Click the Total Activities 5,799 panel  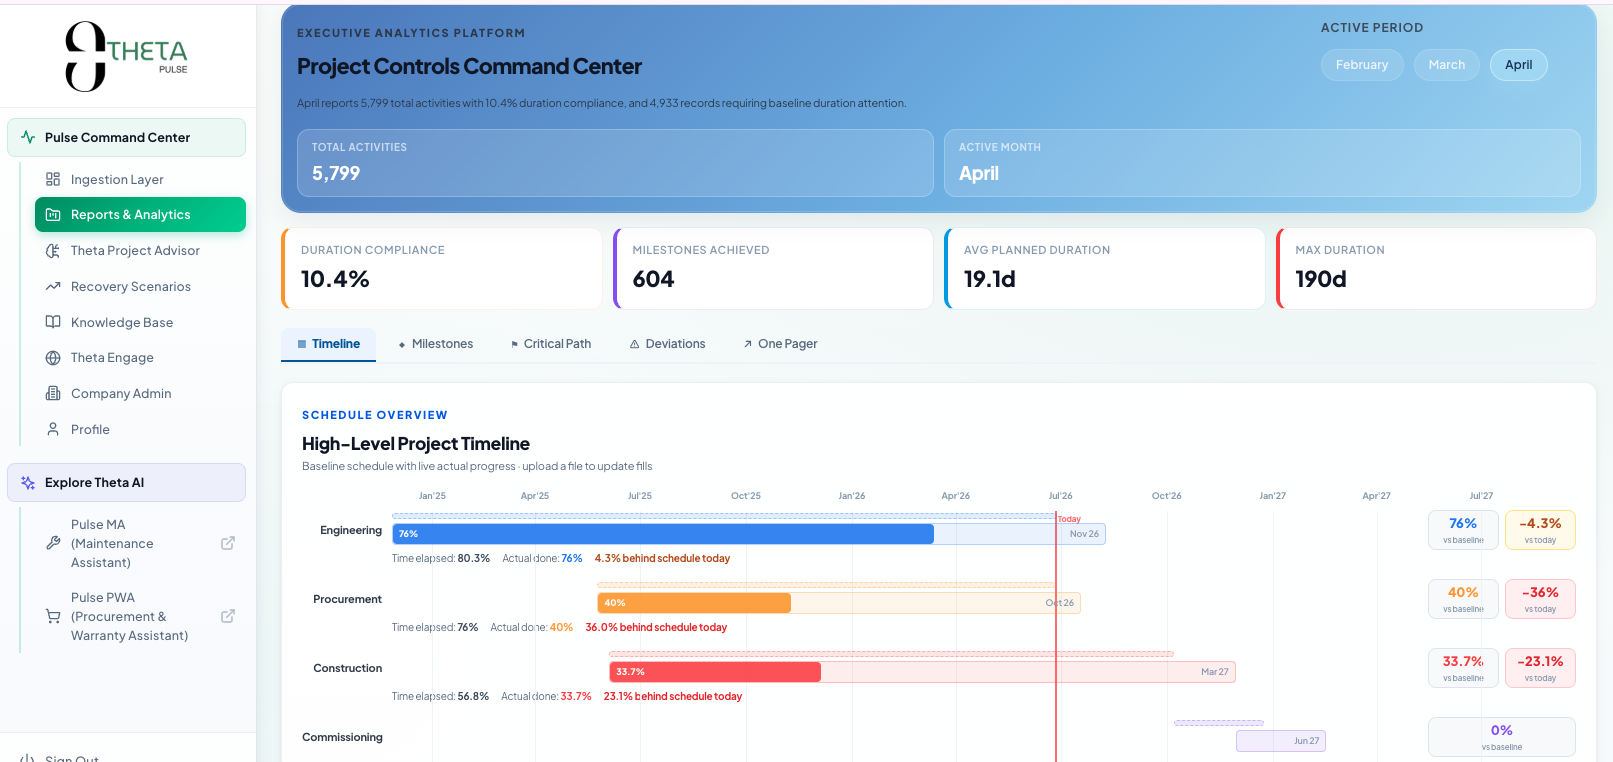click(x=615, y=163)
